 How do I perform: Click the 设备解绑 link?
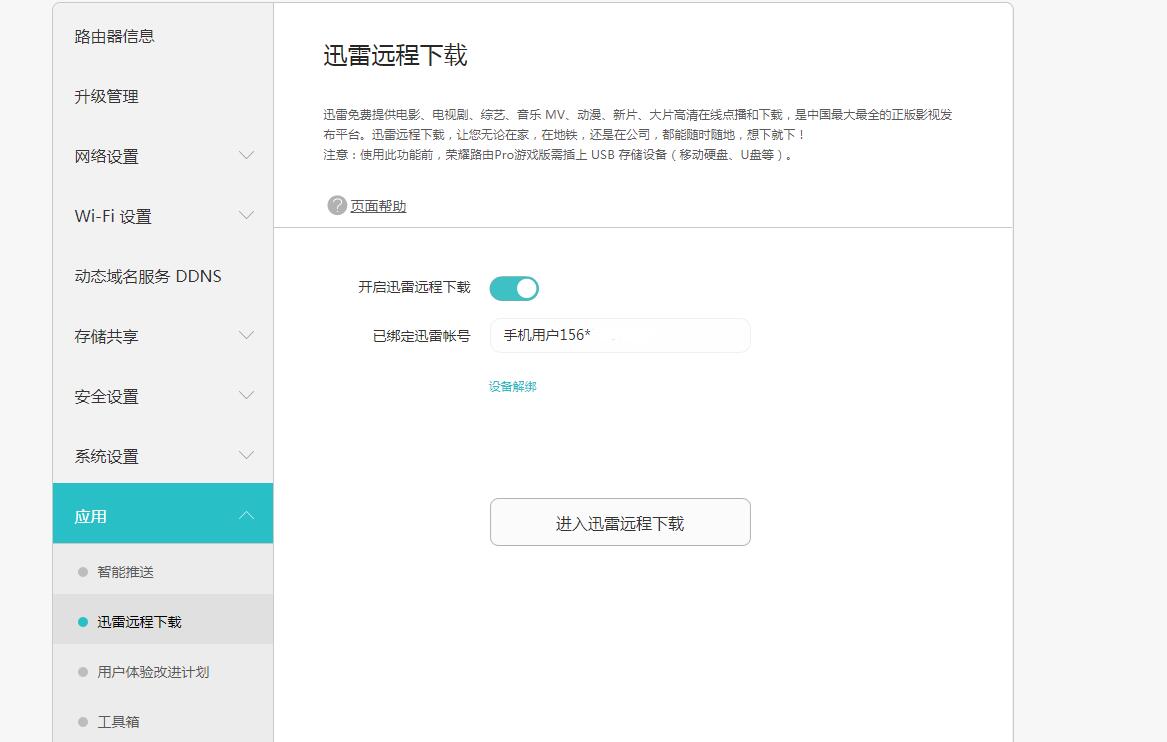[x=513, y=386]
